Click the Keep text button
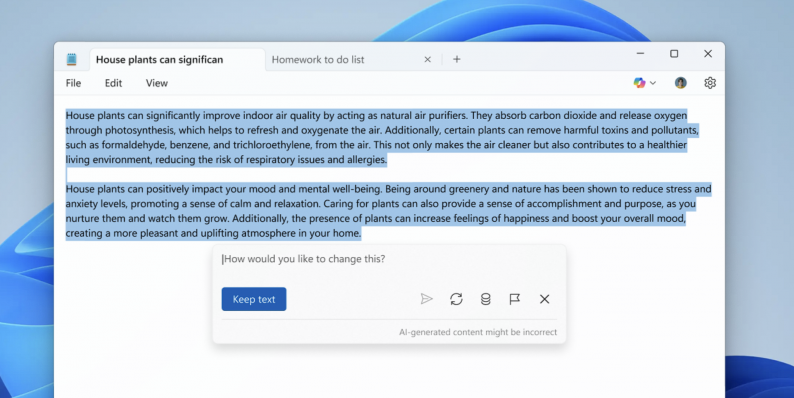Image resolution: width=794 pixels, height=398 pixels. pyautogui.click(x=254, y=299)
